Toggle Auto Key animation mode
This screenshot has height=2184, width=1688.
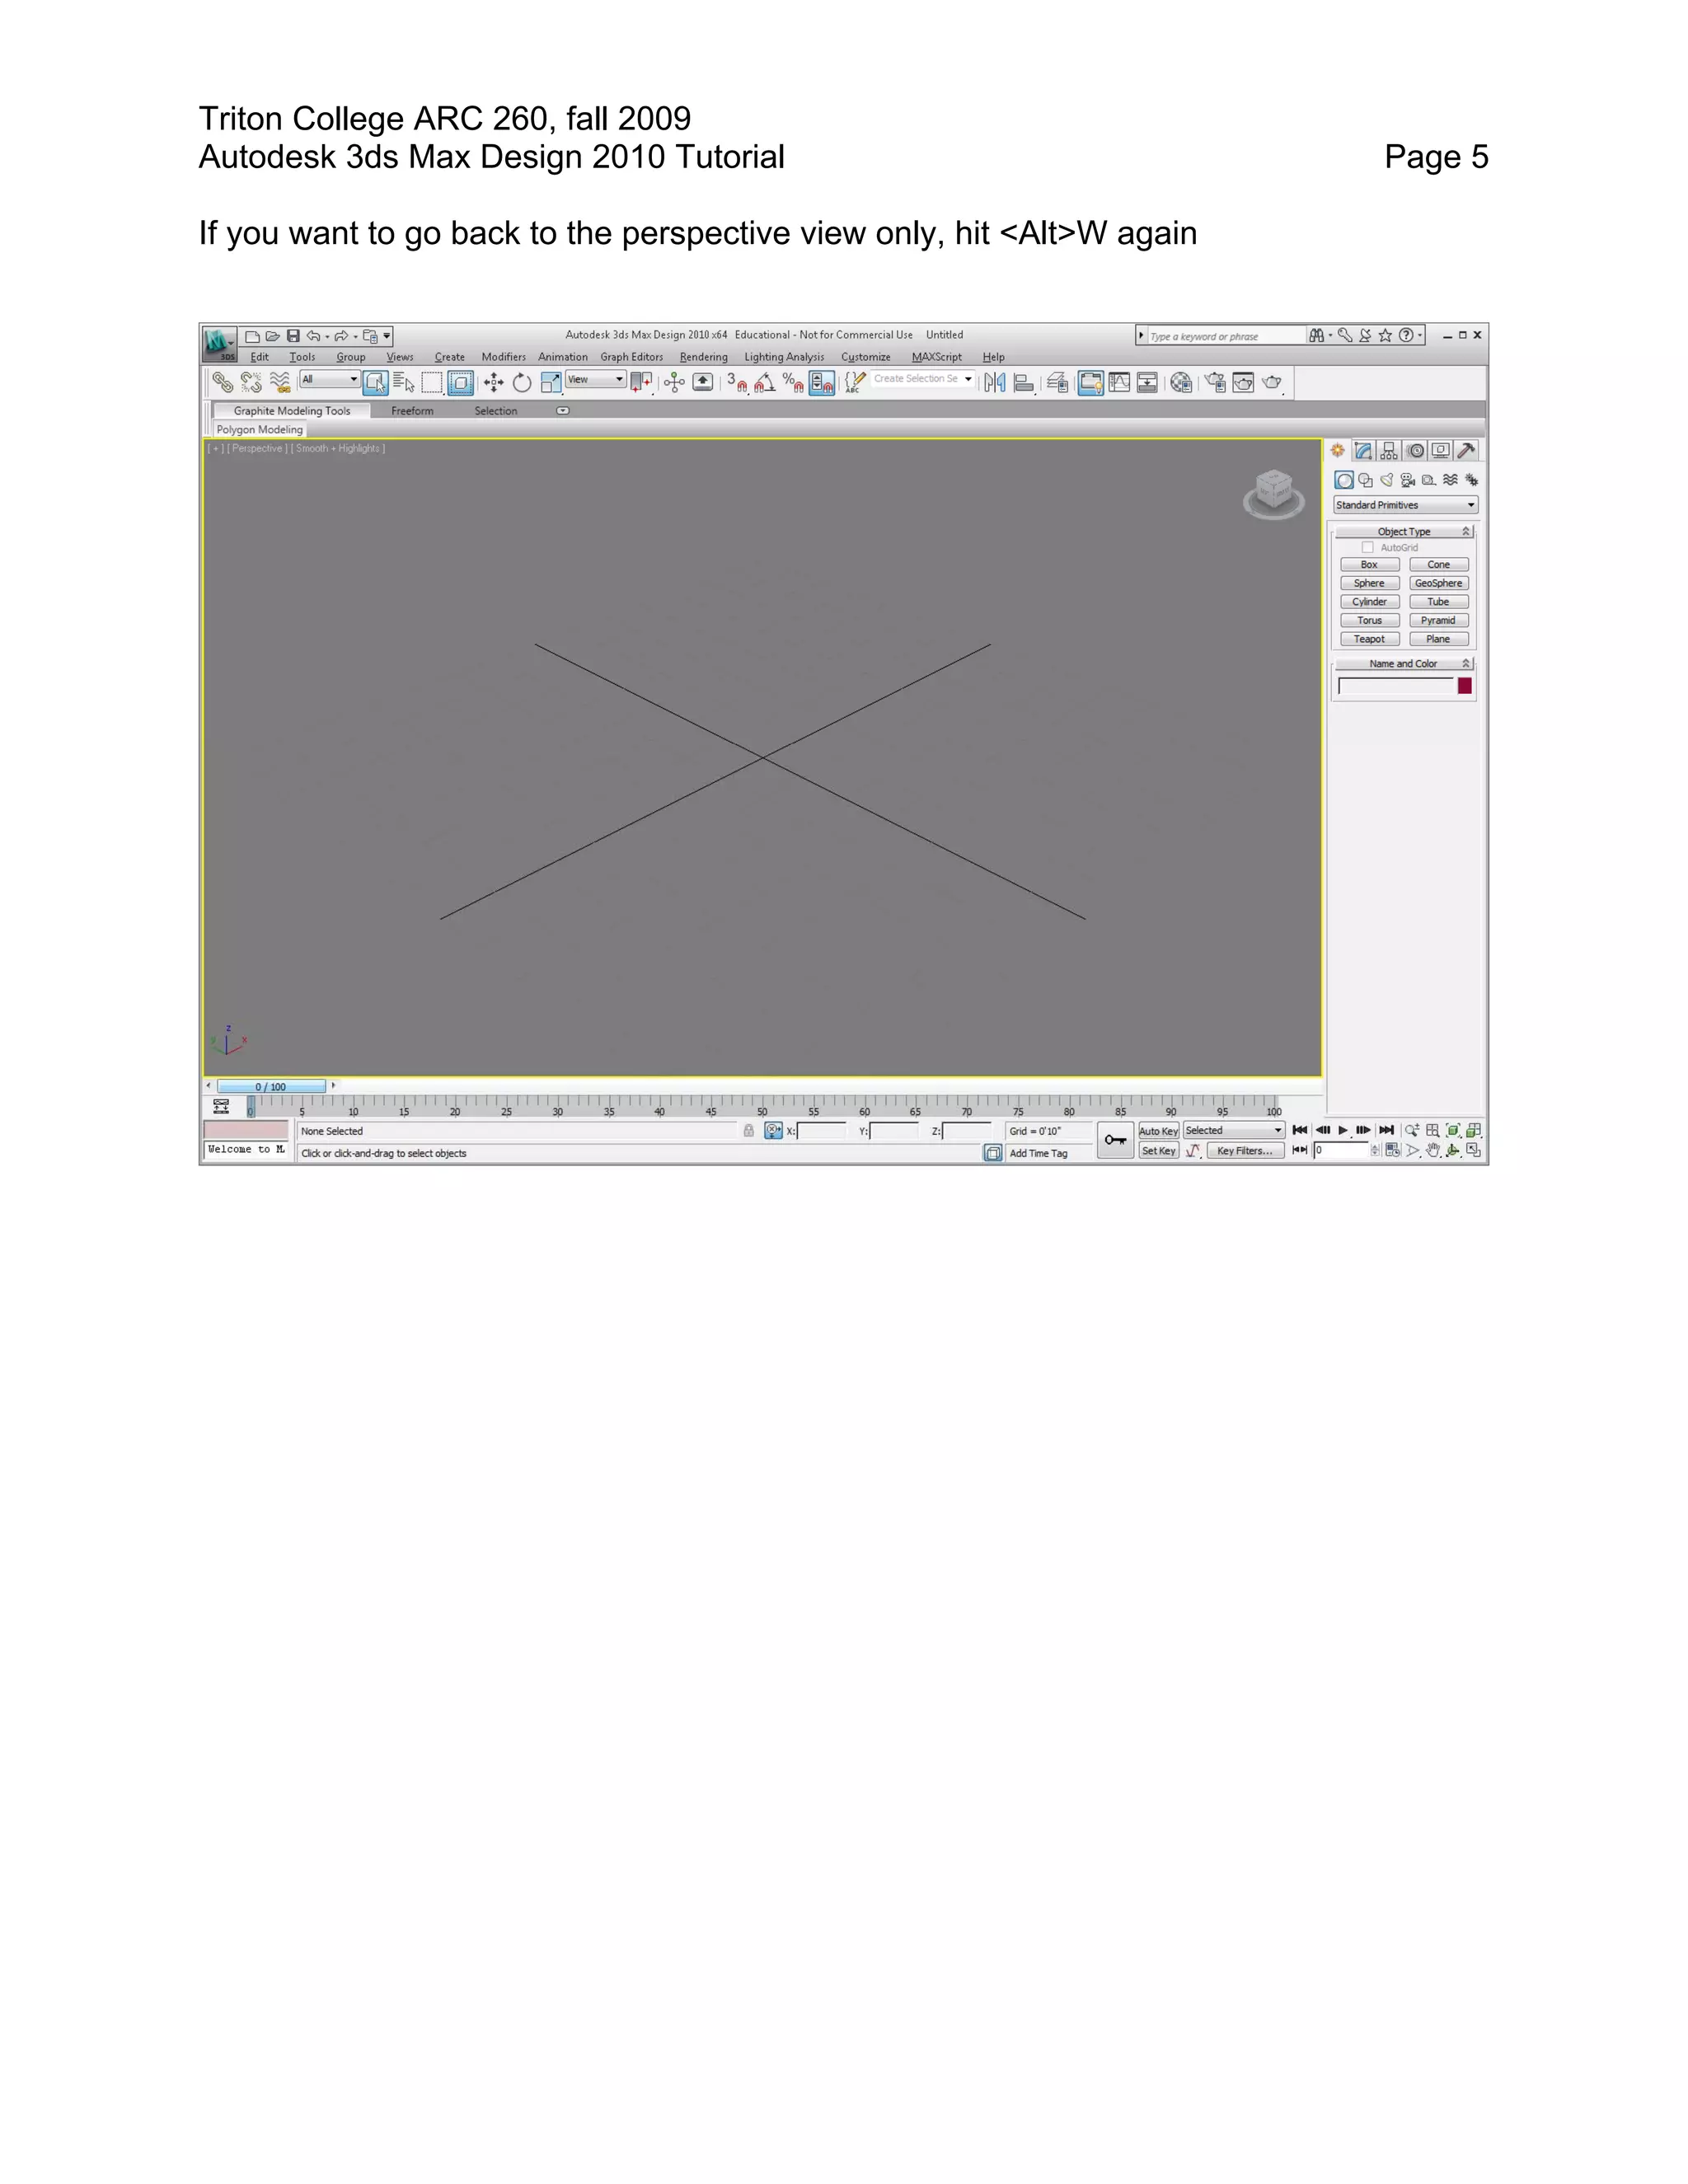click(x=1158, y=1131)
